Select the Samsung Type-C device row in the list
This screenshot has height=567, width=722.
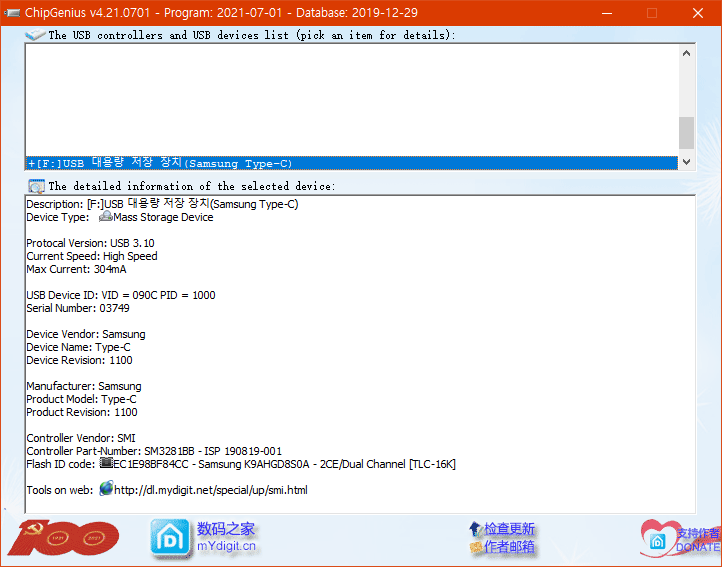pyautogui.click(x=351, y=163)
